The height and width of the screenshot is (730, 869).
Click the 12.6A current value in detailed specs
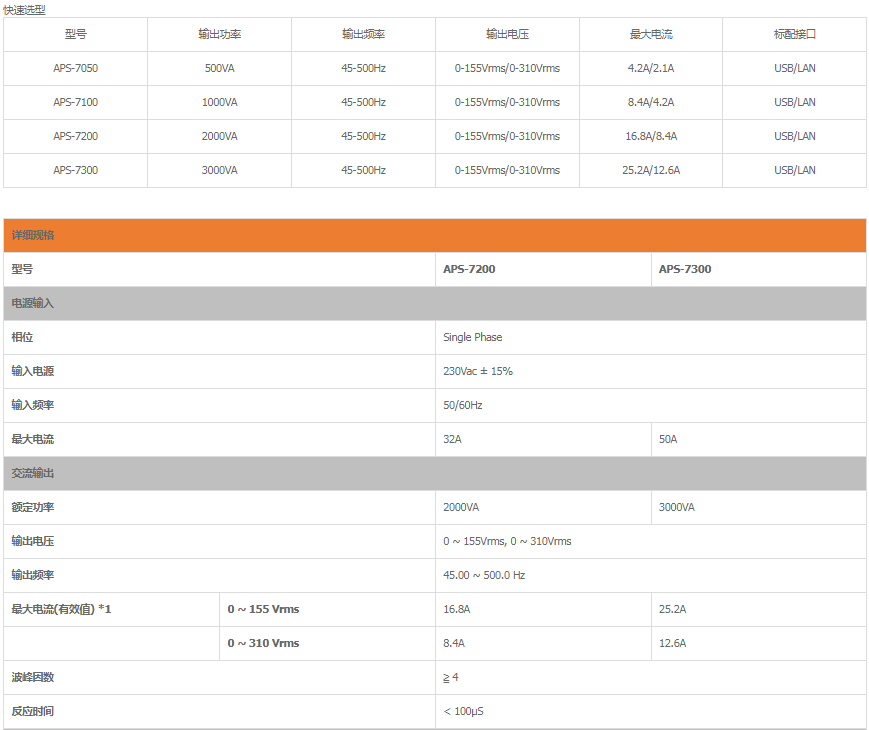(x=672, y=643)
